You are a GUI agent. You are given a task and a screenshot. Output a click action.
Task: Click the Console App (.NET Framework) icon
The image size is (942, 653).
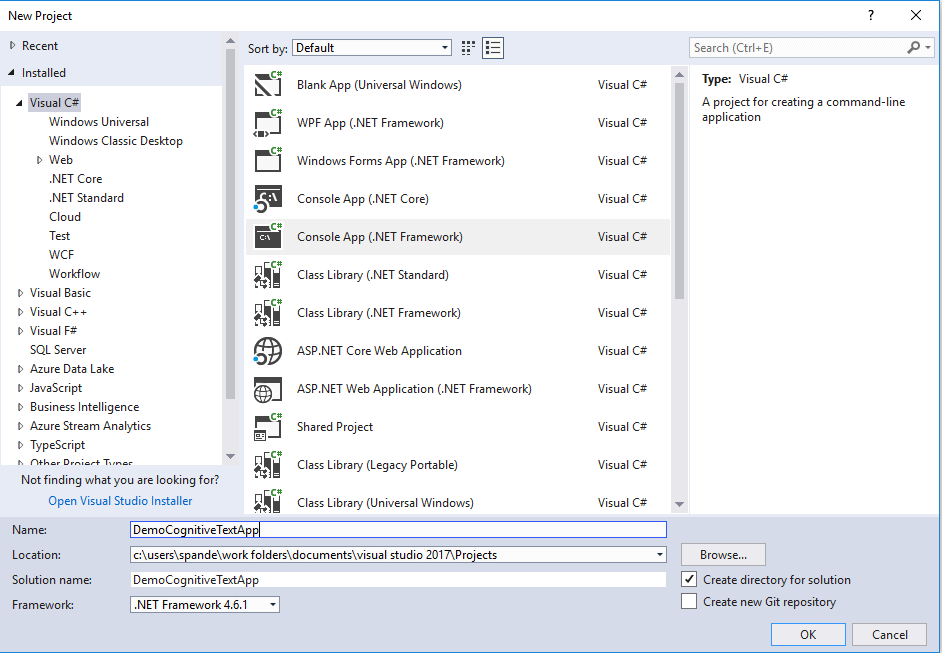[268, 237]
